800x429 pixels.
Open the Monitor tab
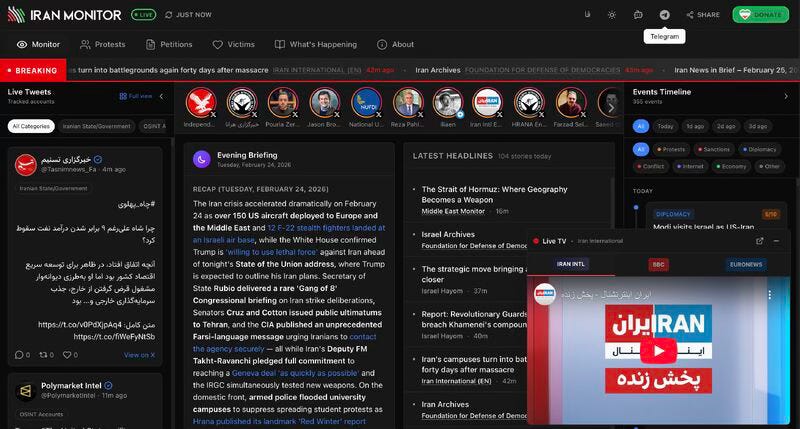(x=38, y=44)
